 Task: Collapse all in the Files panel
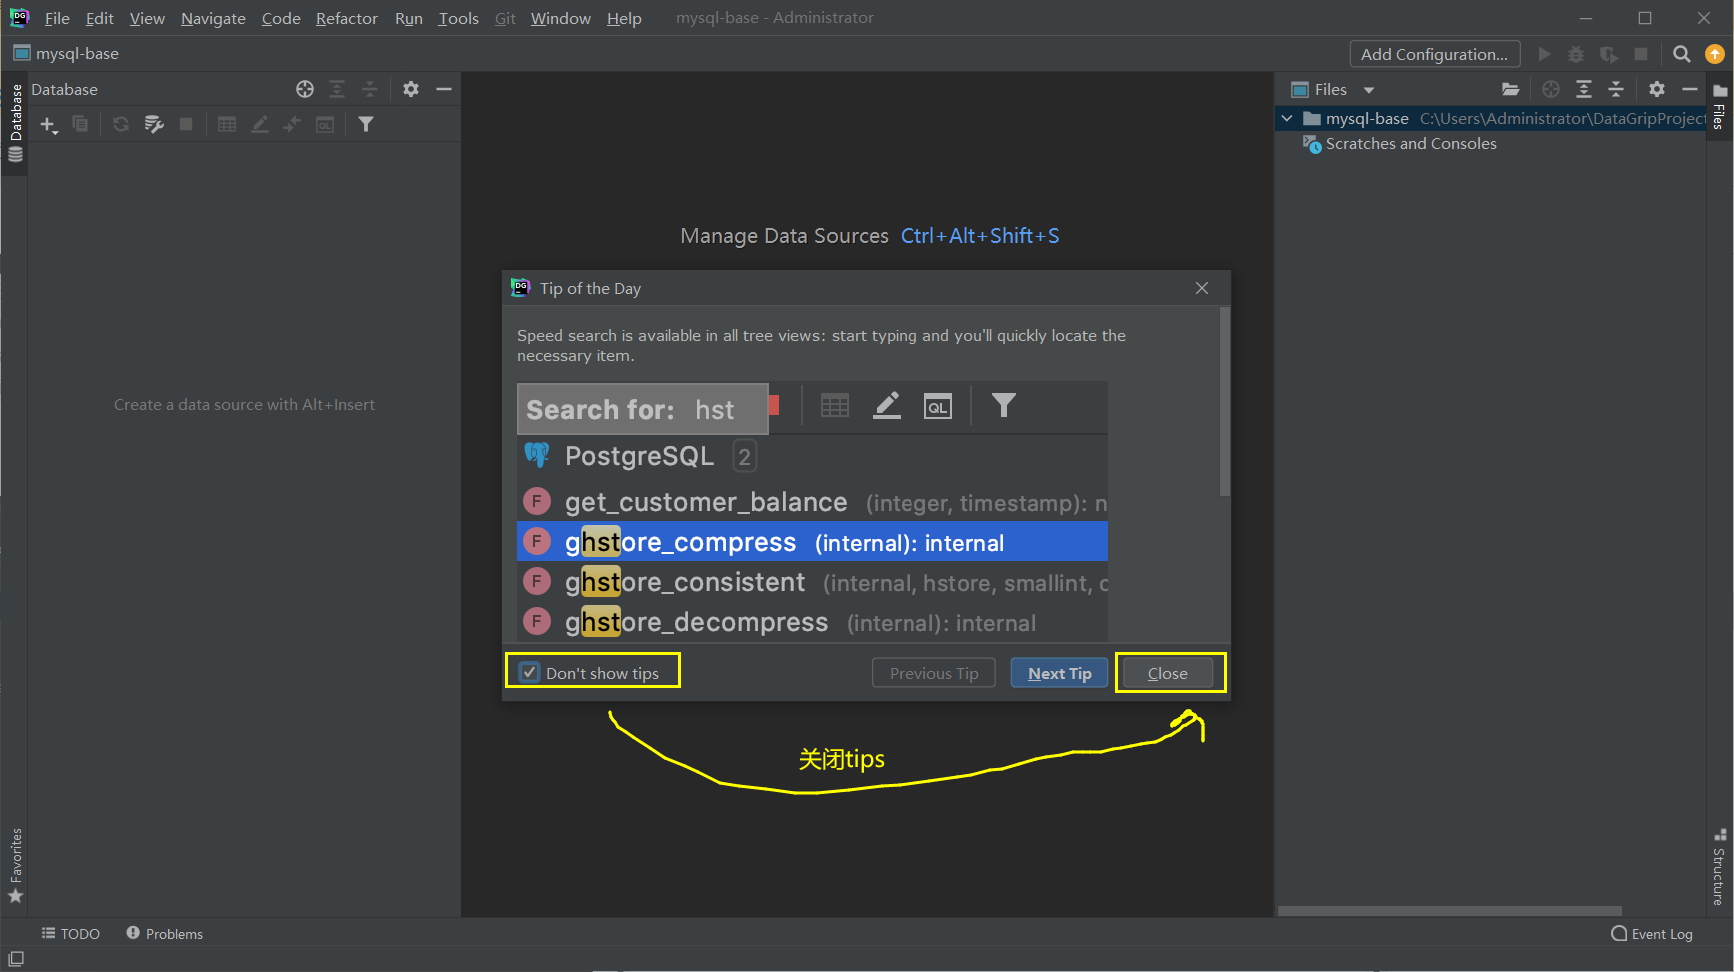pos(1616,89)
